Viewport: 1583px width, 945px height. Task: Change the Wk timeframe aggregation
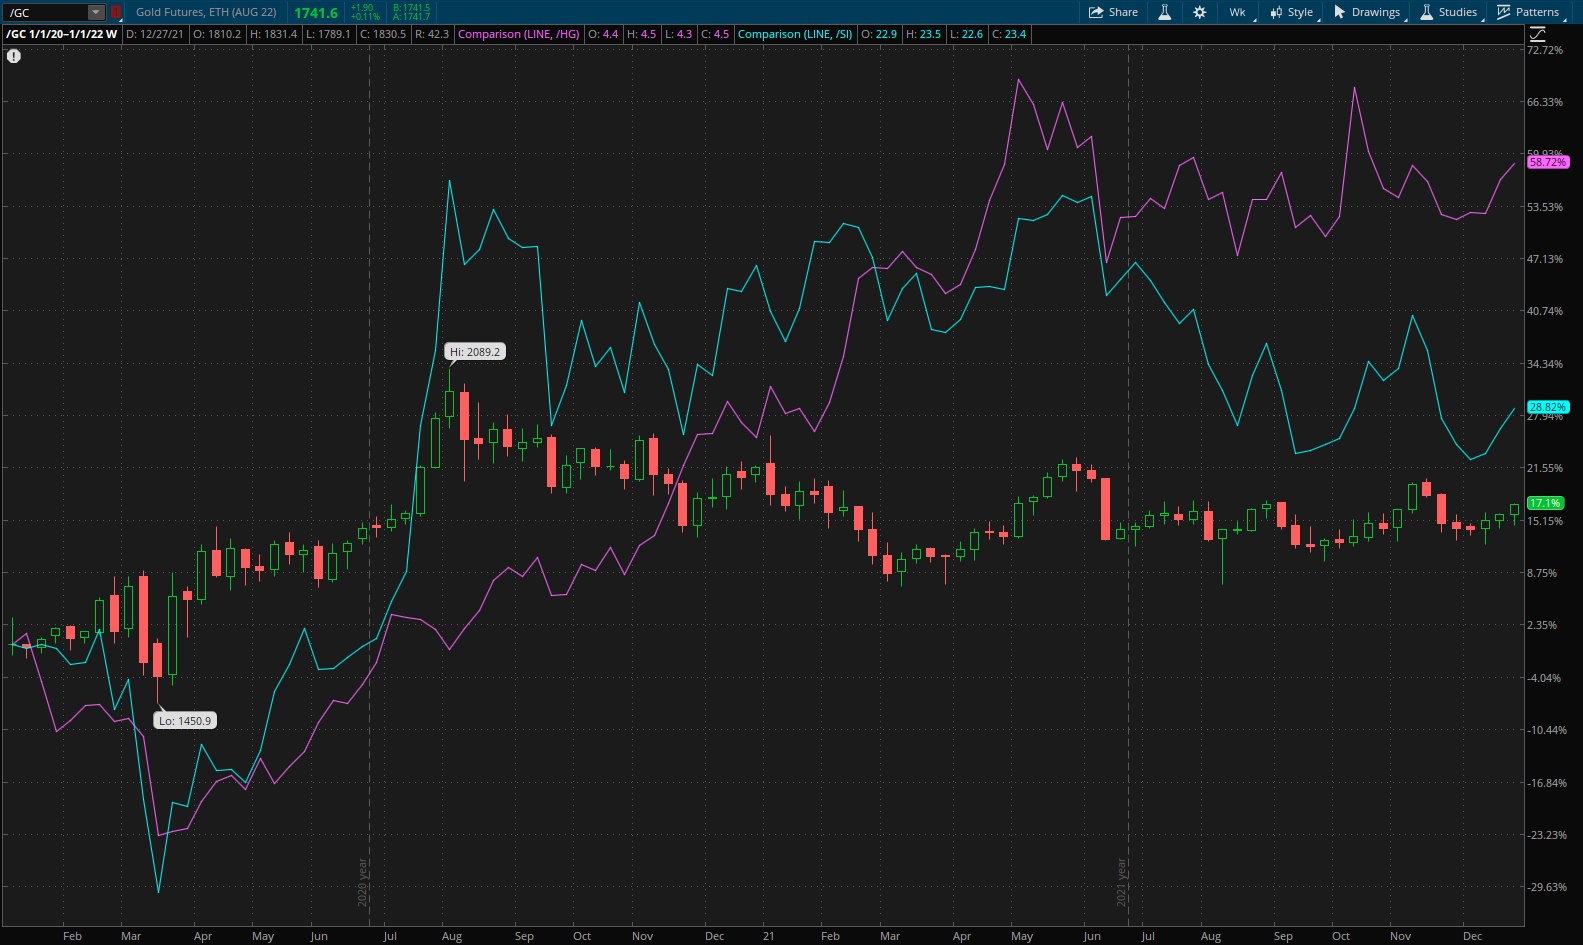point(1238,12)
